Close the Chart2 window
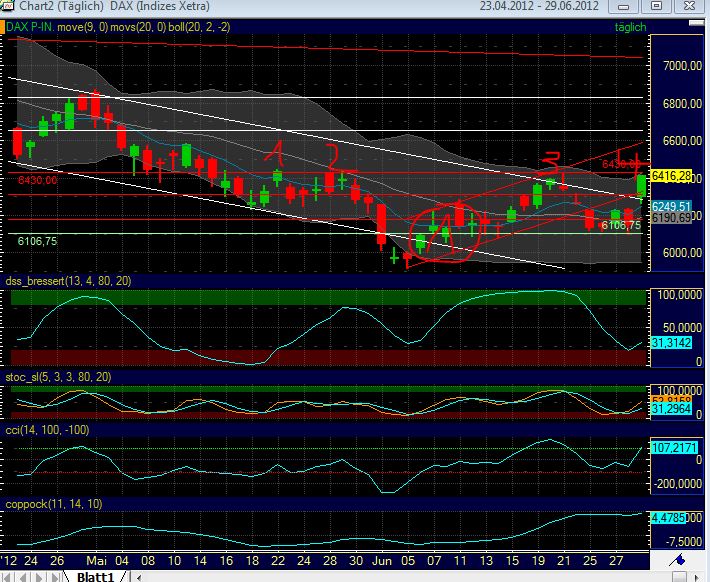The image size is (710, 582). pyautogui.click(x=689, y=6)
